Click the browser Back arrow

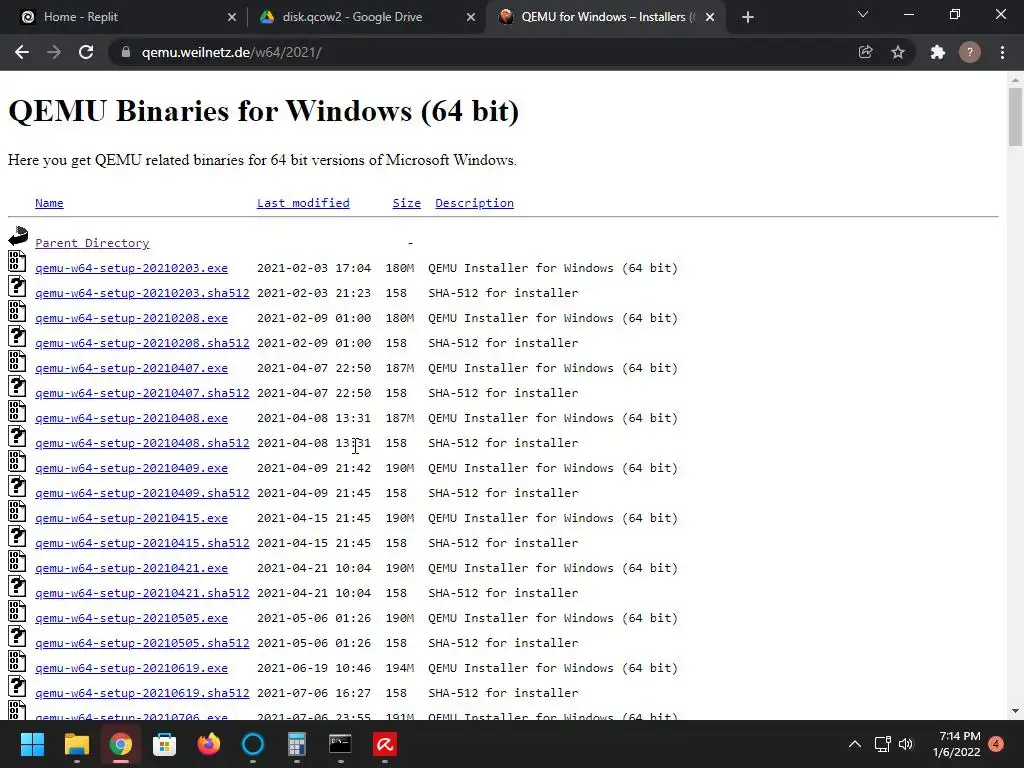(22, 52)
